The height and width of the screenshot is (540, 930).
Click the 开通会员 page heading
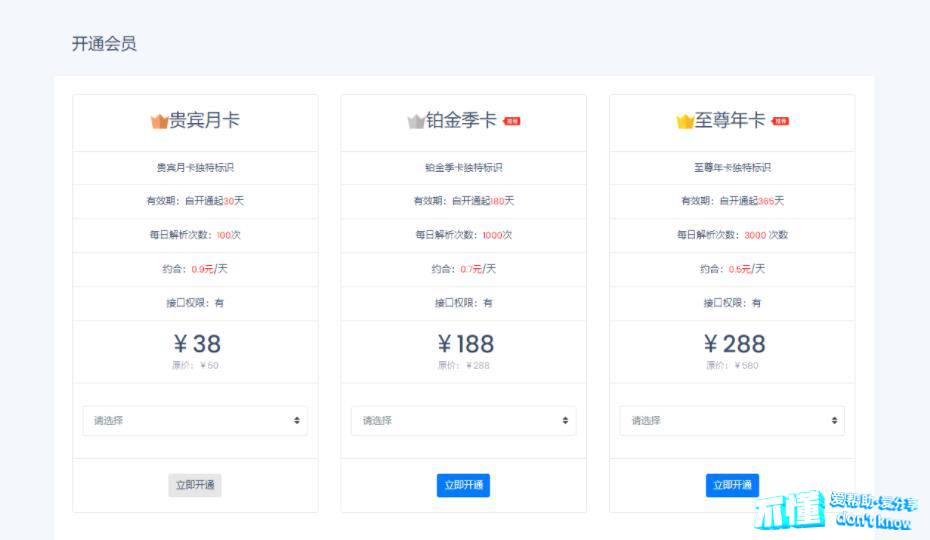104,44
